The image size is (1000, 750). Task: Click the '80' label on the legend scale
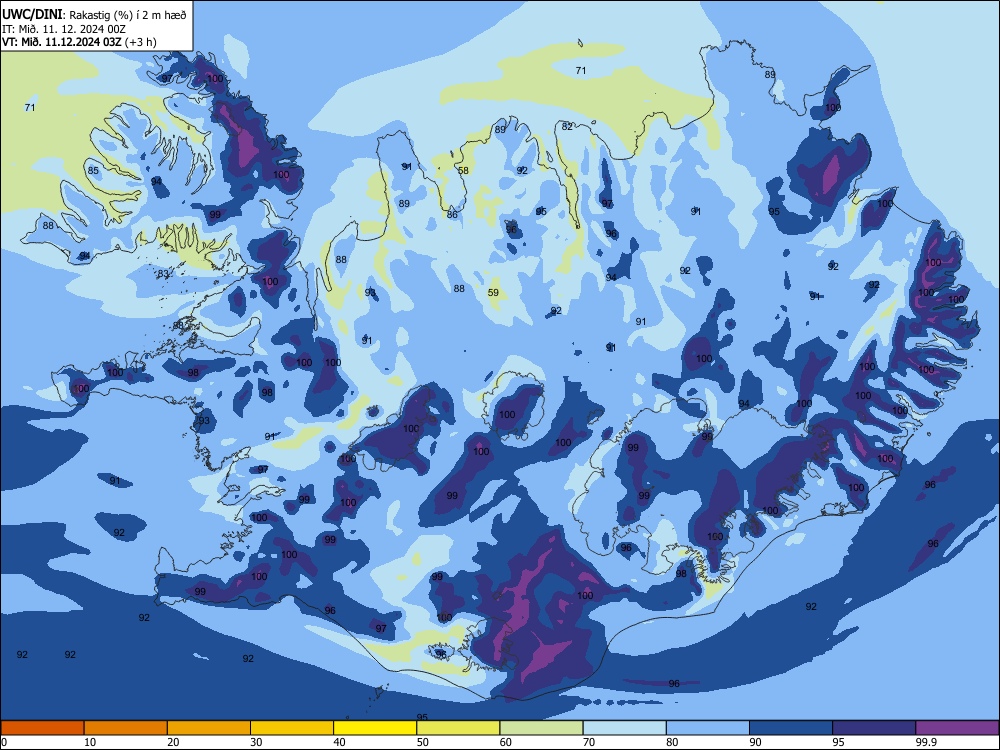click(x=672, y=742)
